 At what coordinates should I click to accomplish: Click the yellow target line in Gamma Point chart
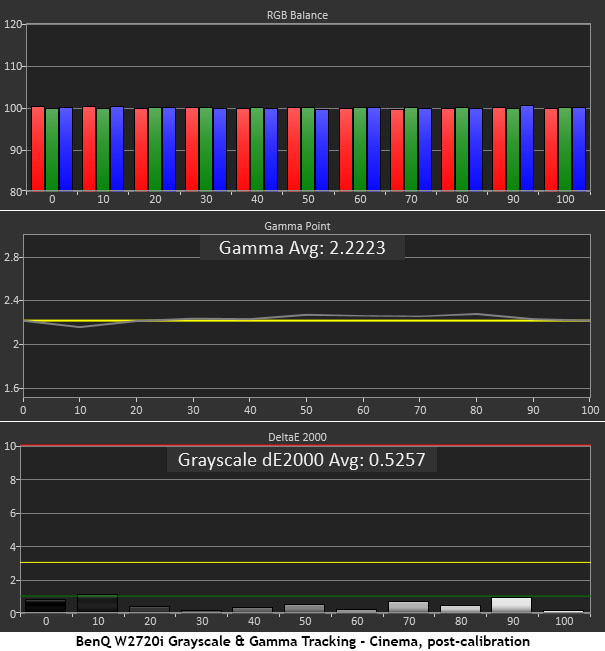pos(306,321)
